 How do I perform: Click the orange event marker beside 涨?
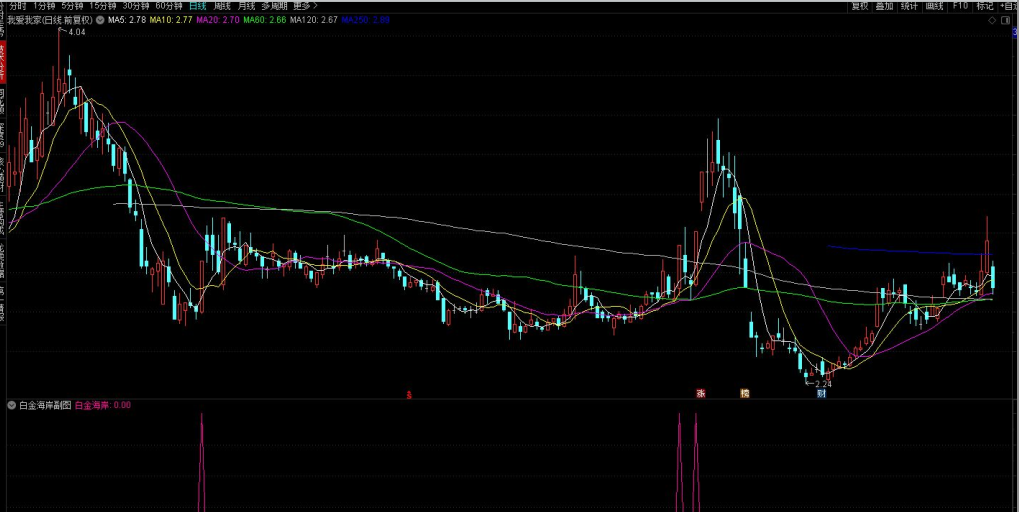(x=744, y=393)
